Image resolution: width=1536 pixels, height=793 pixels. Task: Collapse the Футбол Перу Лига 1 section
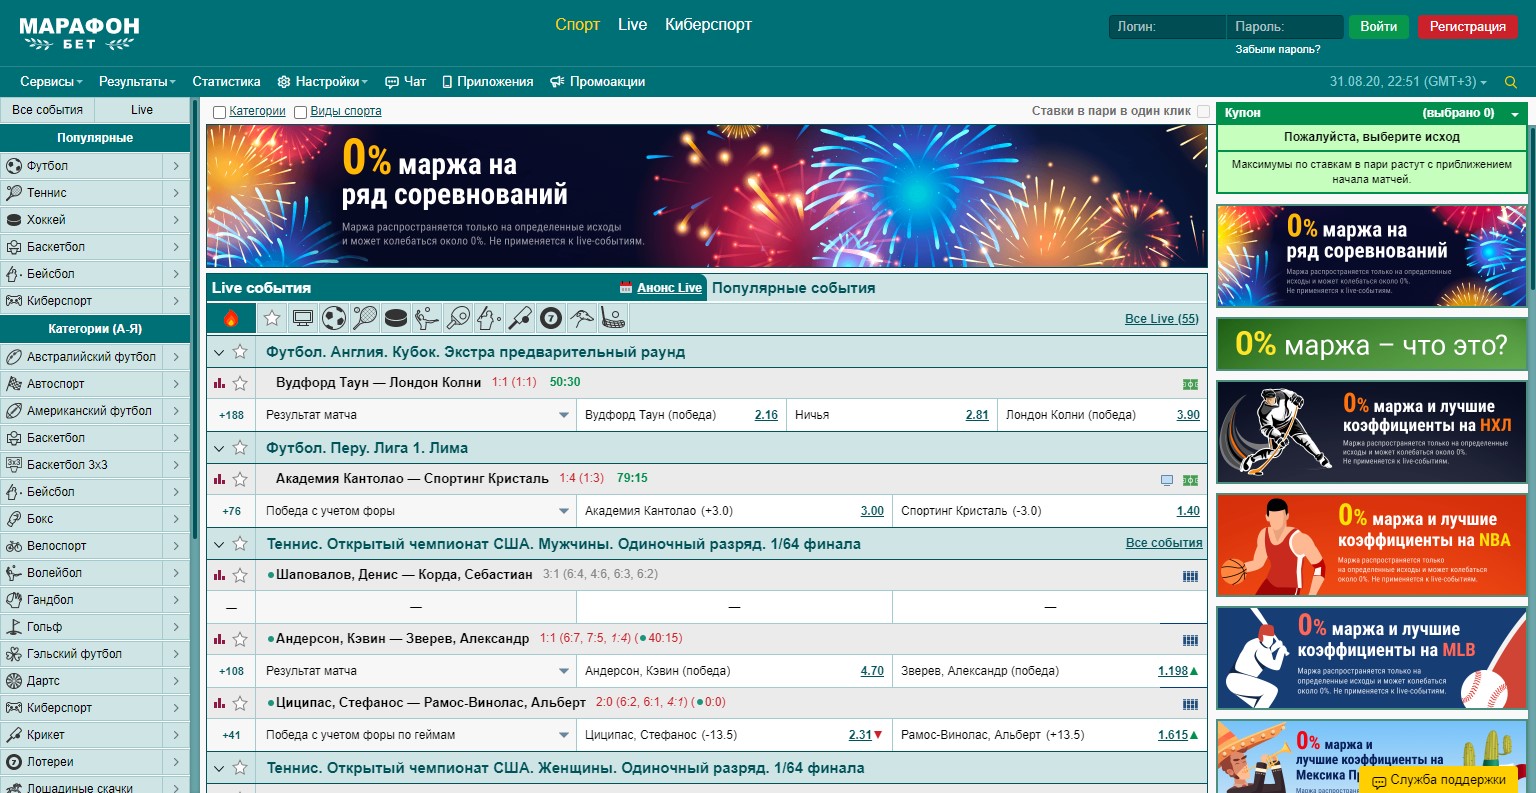click(x=219, y=448)
